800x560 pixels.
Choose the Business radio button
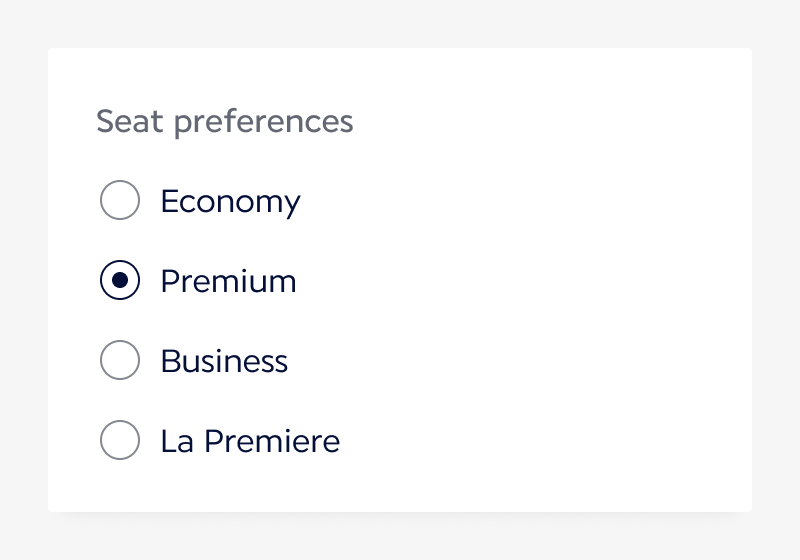120,361
